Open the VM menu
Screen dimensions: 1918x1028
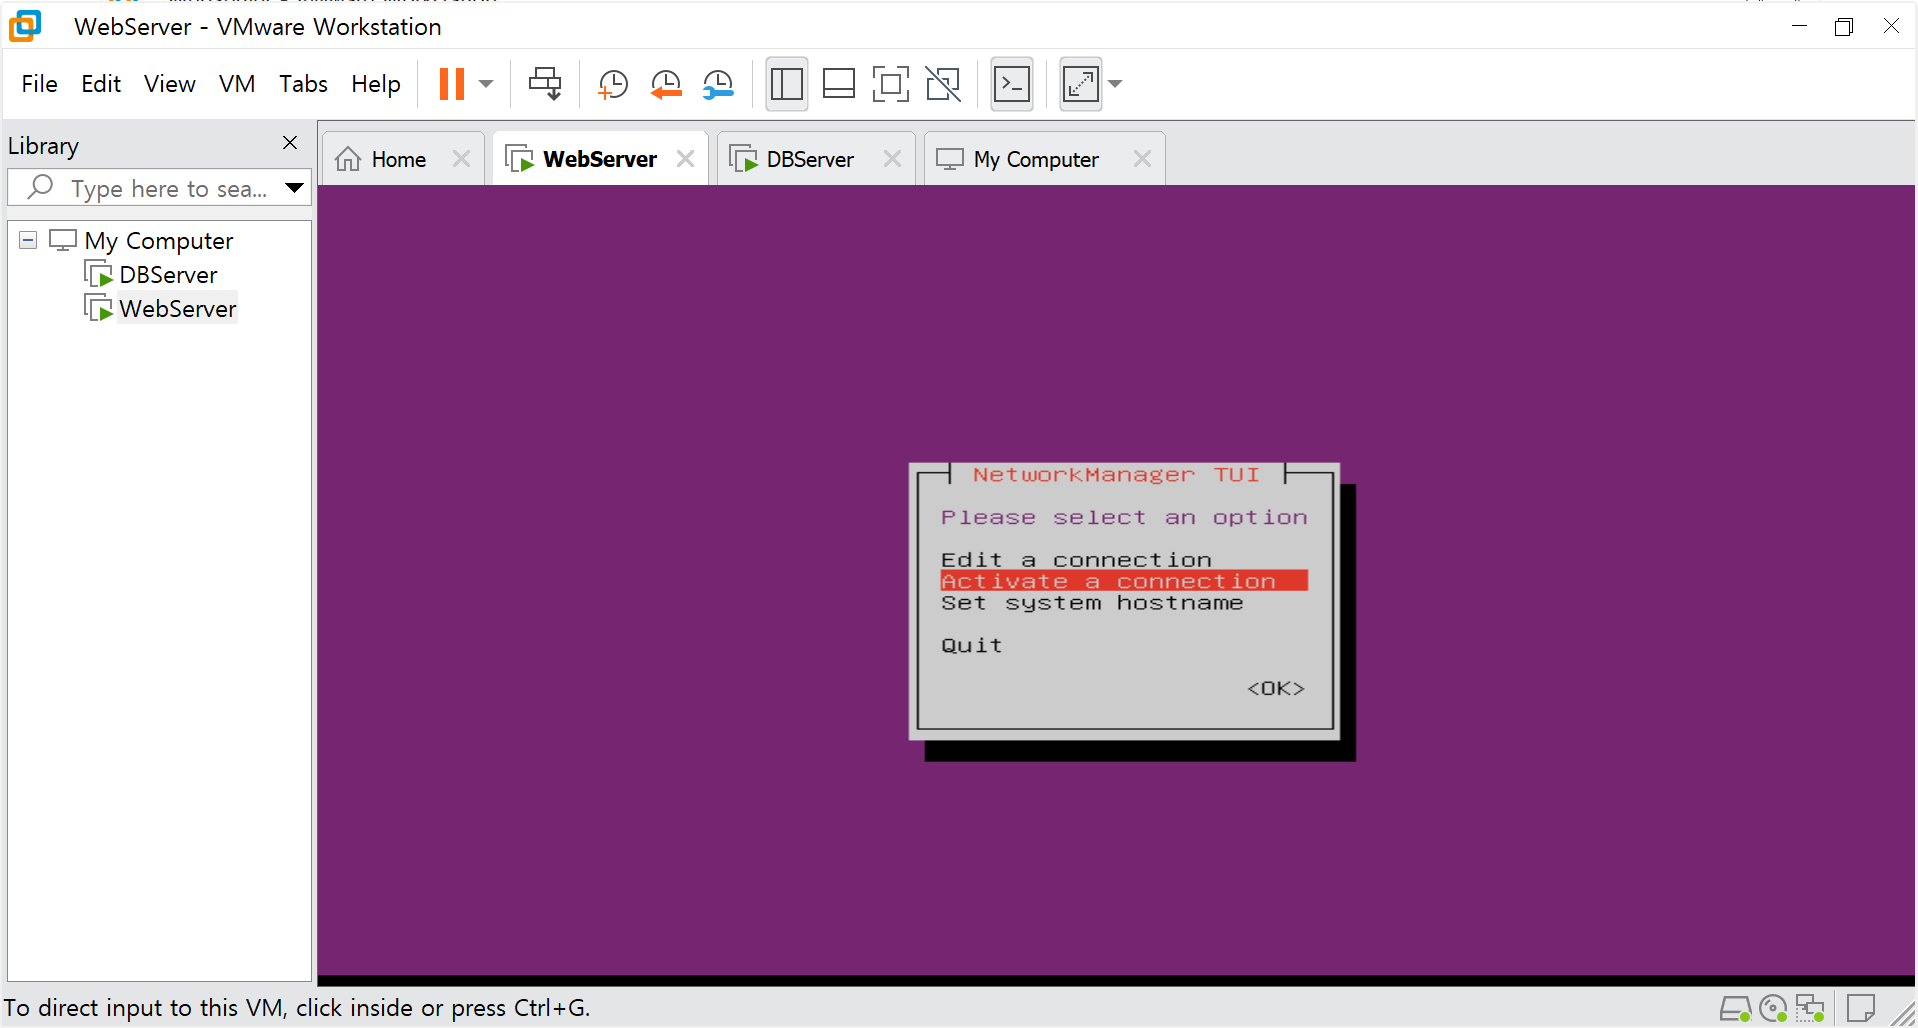(x=237, y=84)
